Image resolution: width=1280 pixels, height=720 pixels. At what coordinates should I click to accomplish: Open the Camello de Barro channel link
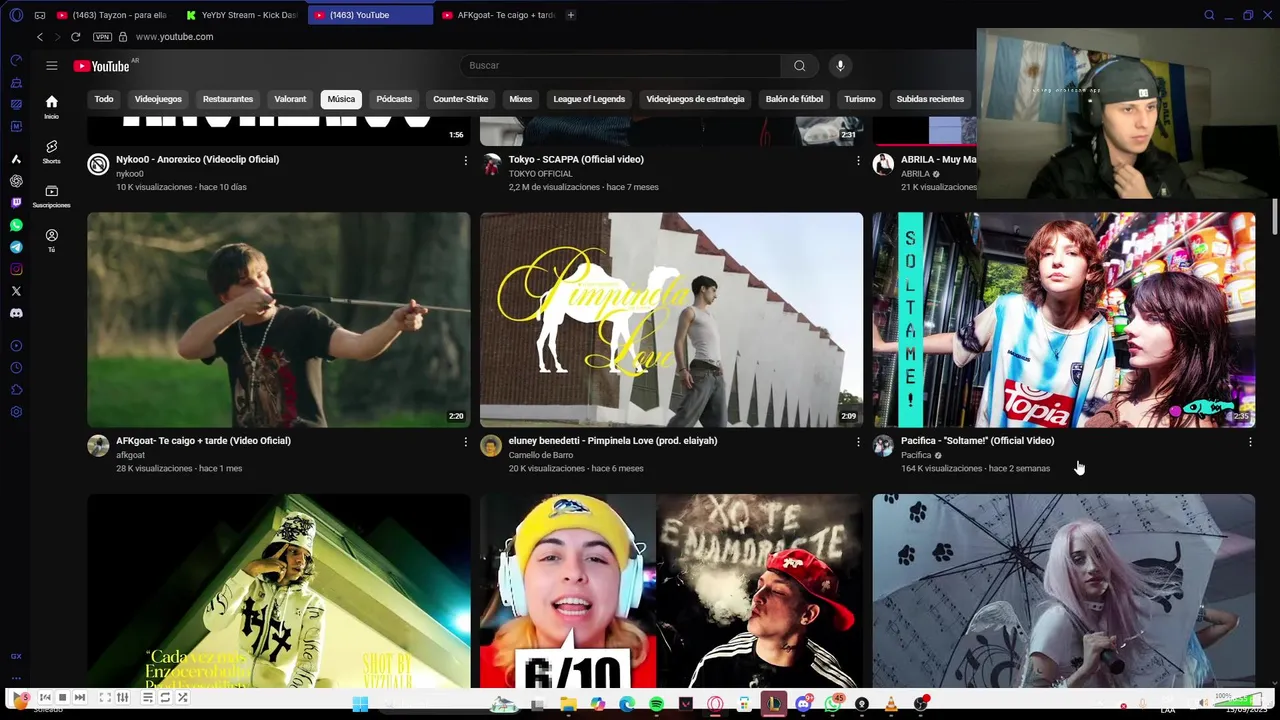540,455
